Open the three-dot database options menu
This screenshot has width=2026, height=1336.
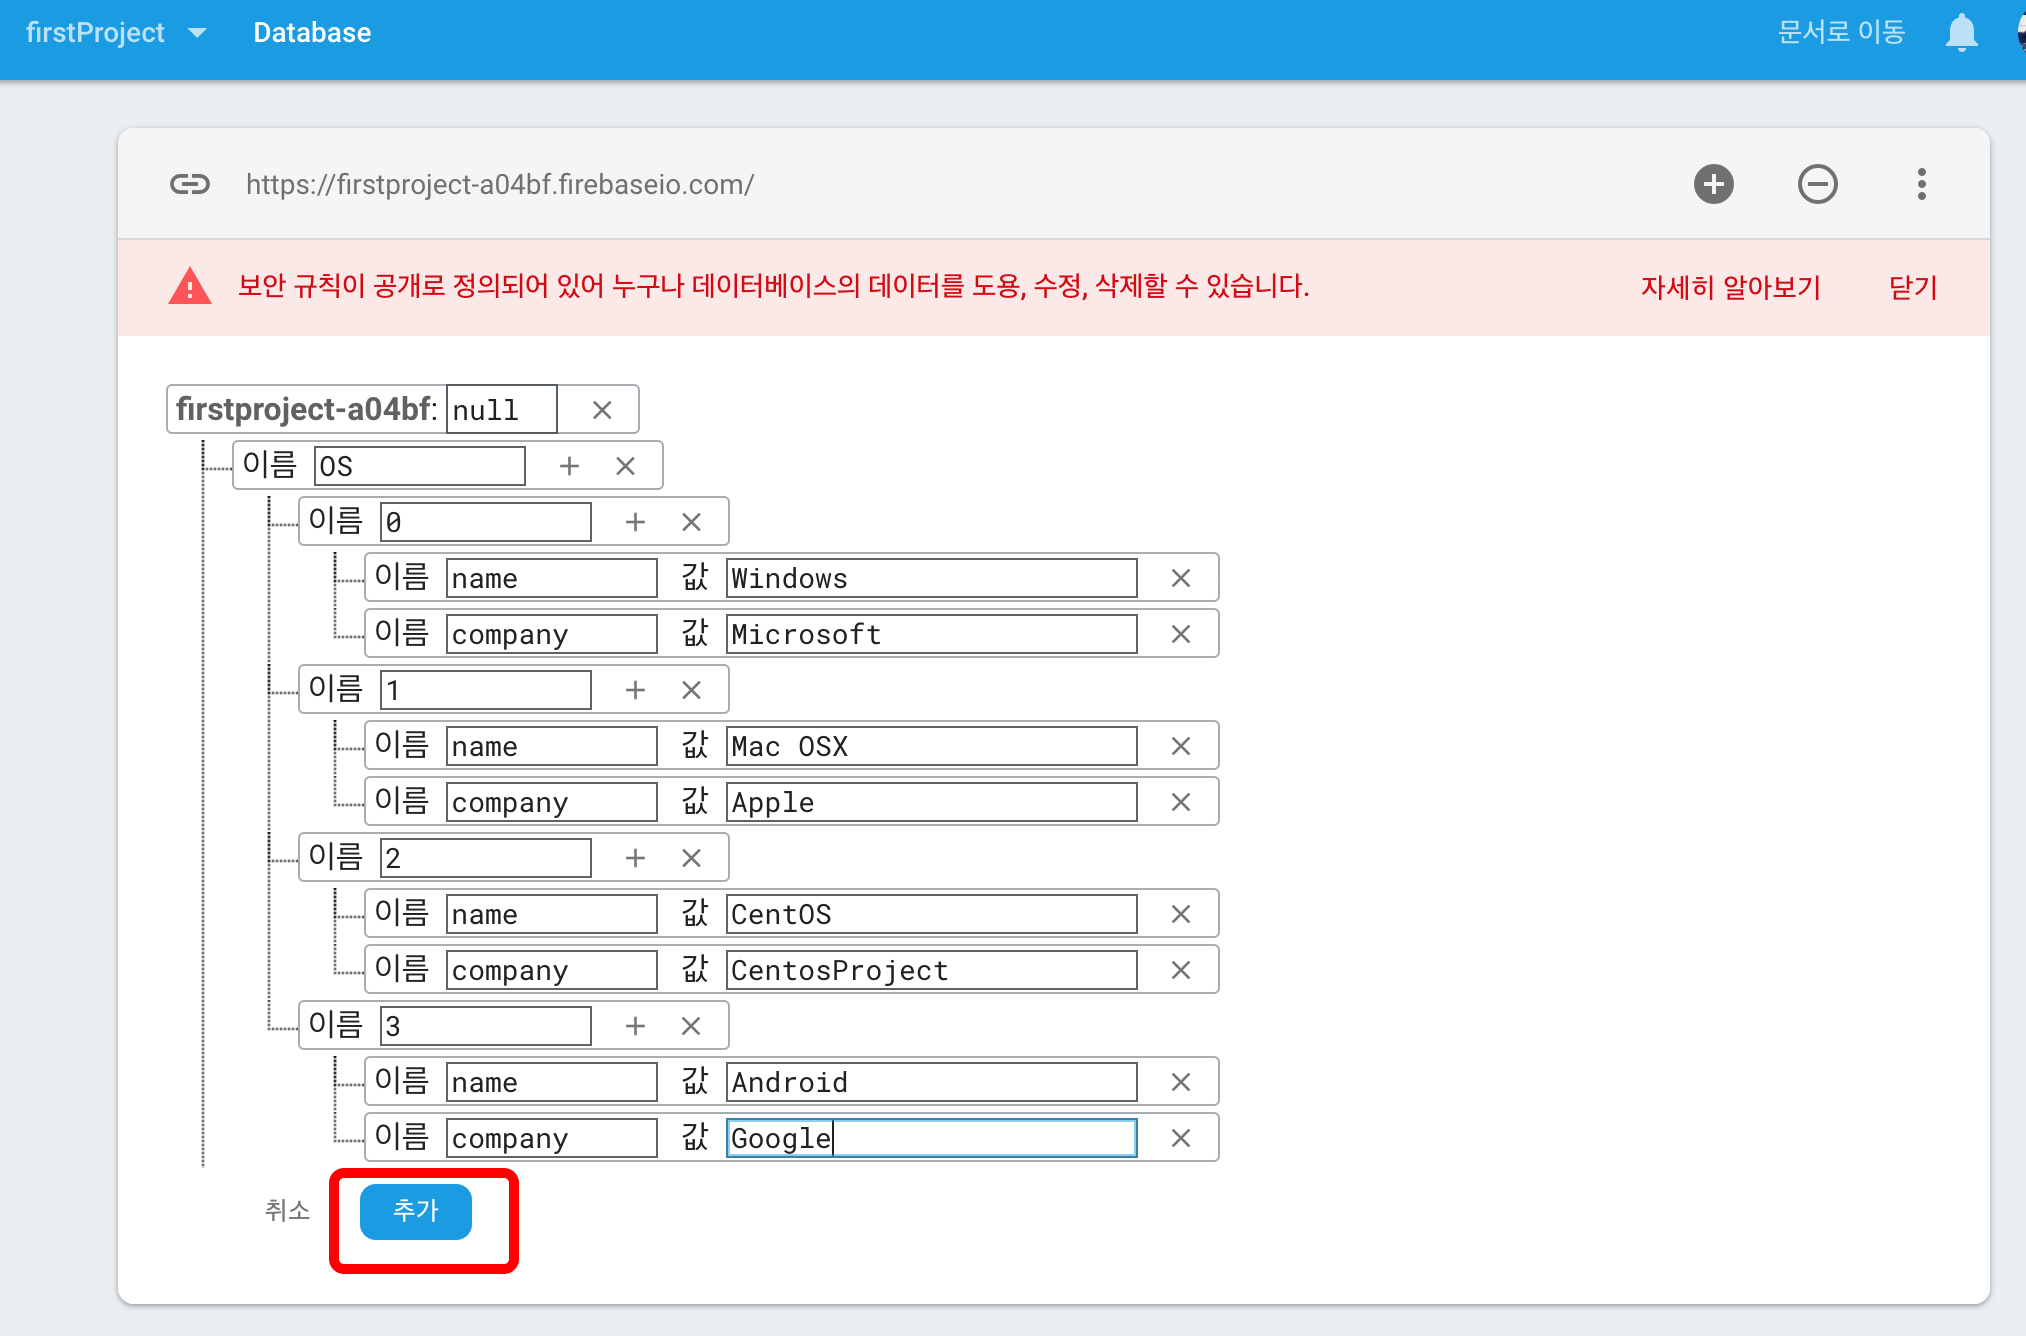1921,184
